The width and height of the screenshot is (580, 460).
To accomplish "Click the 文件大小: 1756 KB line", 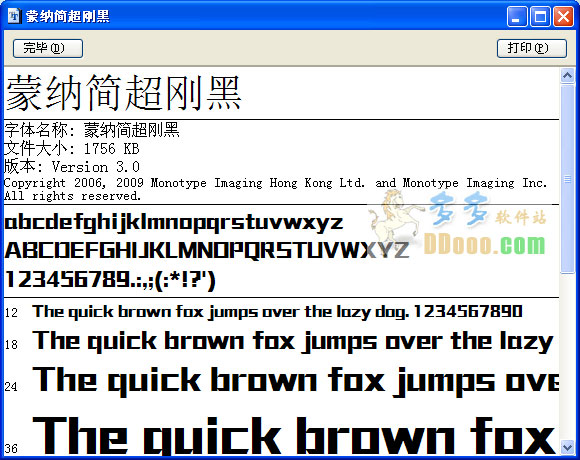I will tap(72, 149).
